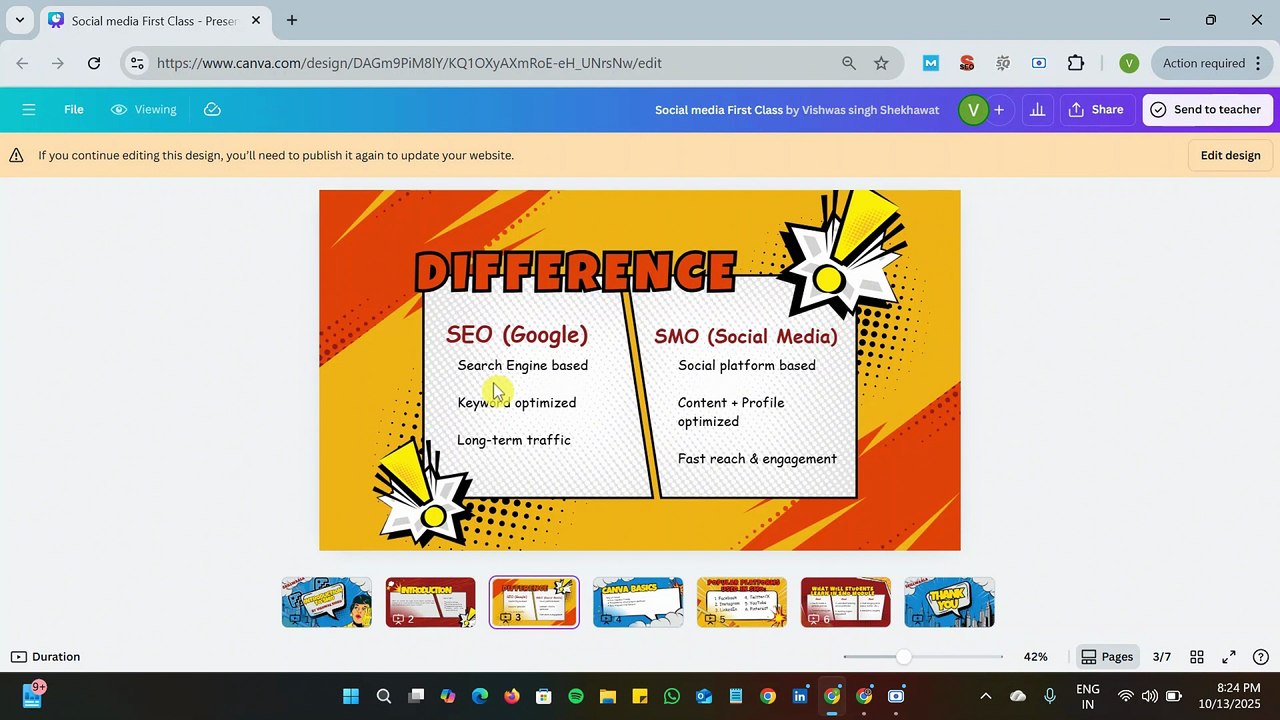The height and width of the screenshot is (720, 1280).
Task: Open a new browser tab
Action: (291, 20)
